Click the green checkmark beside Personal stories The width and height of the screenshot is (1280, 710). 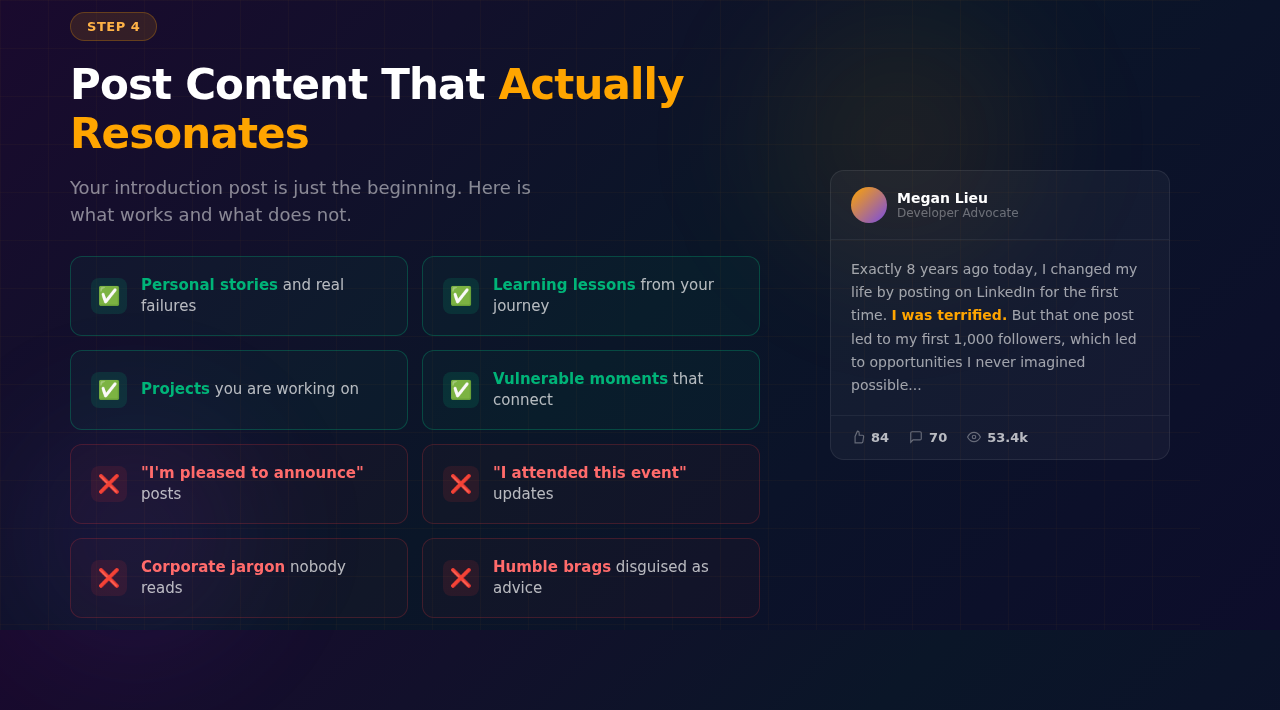coord(109,296)
